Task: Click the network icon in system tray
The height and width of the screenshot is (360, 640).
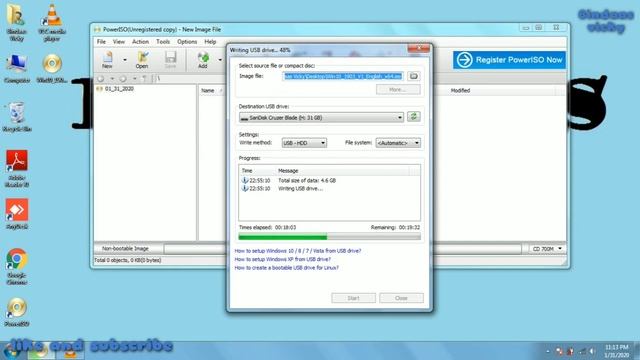Action: point(582,351)
